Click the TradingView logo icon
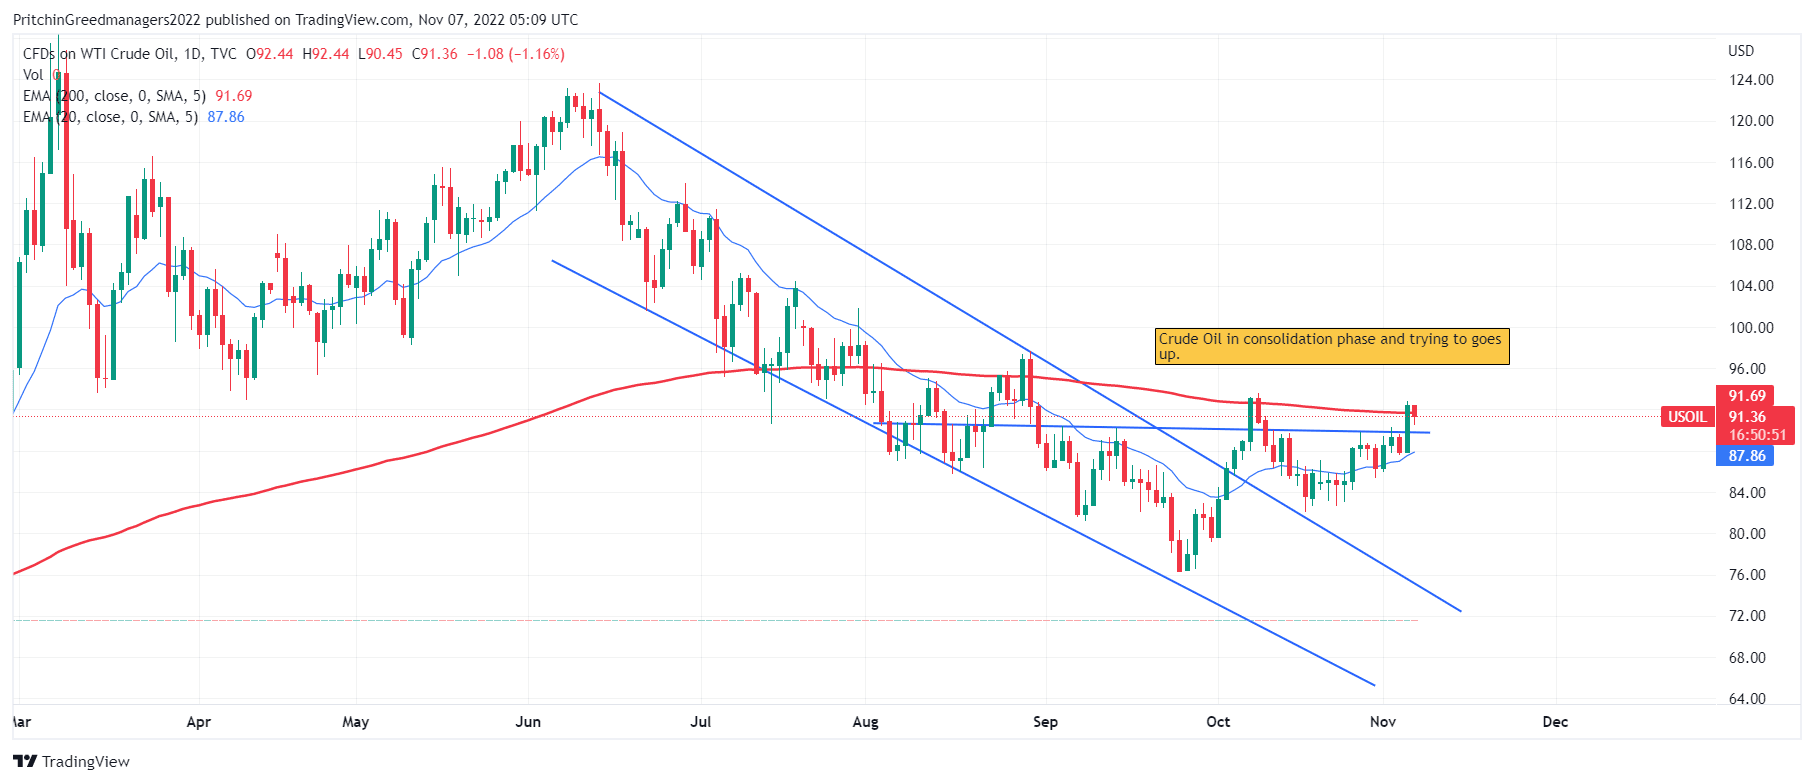 coord(25,761)
